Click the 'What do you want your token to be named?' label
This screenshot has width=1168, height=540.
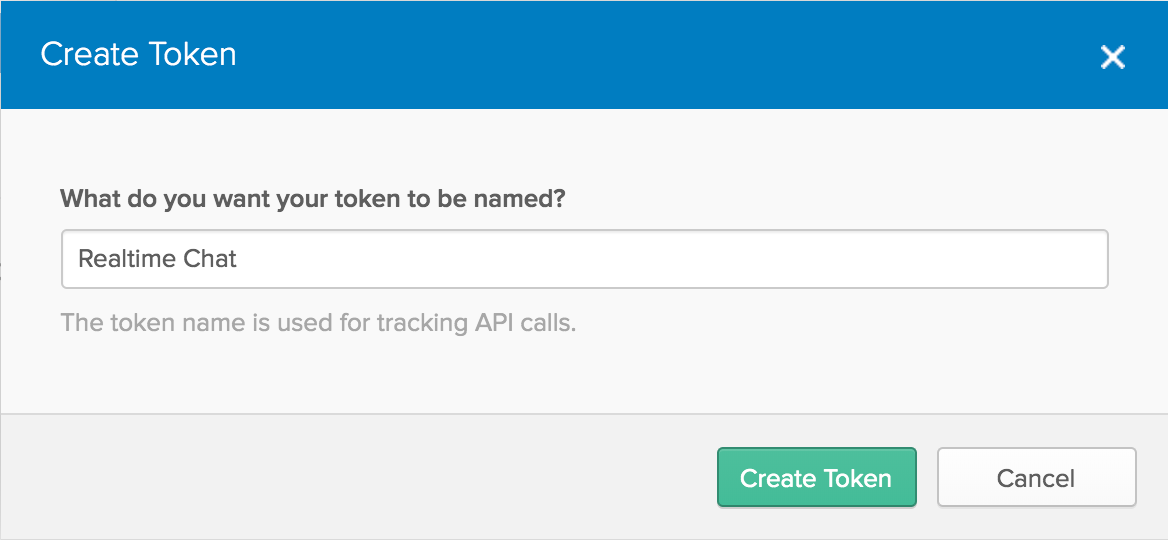coord(313,197)
